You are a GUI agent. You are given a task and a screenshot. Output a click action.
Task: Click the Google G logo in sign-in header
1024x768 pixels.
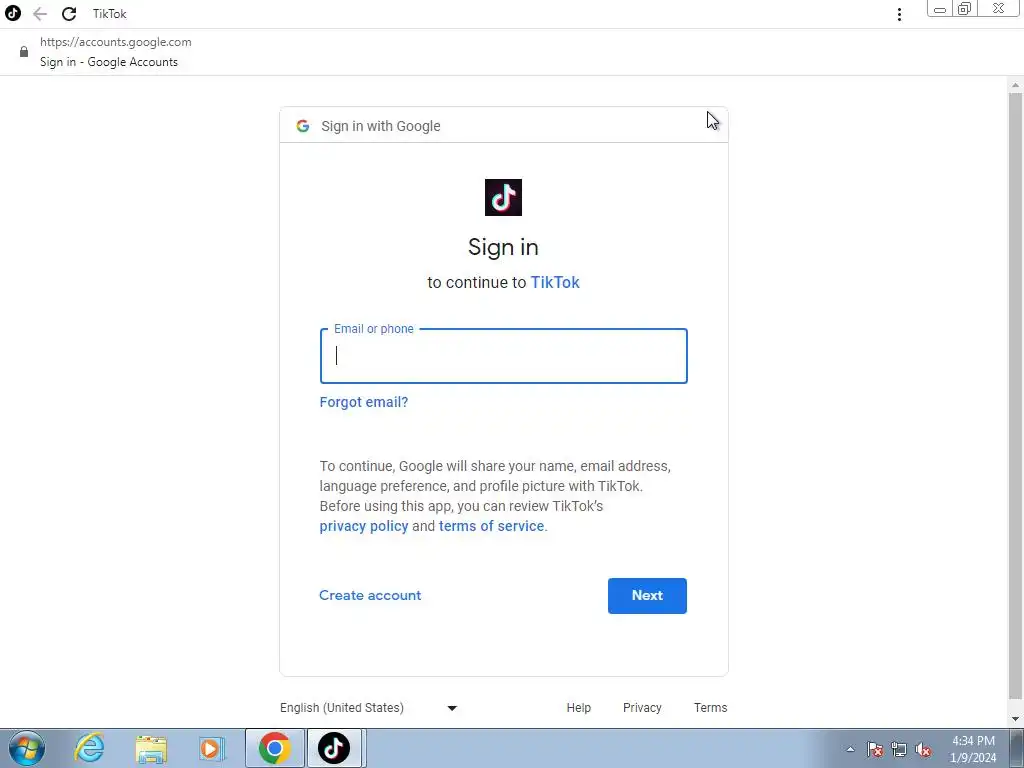(x=302, y=126)
